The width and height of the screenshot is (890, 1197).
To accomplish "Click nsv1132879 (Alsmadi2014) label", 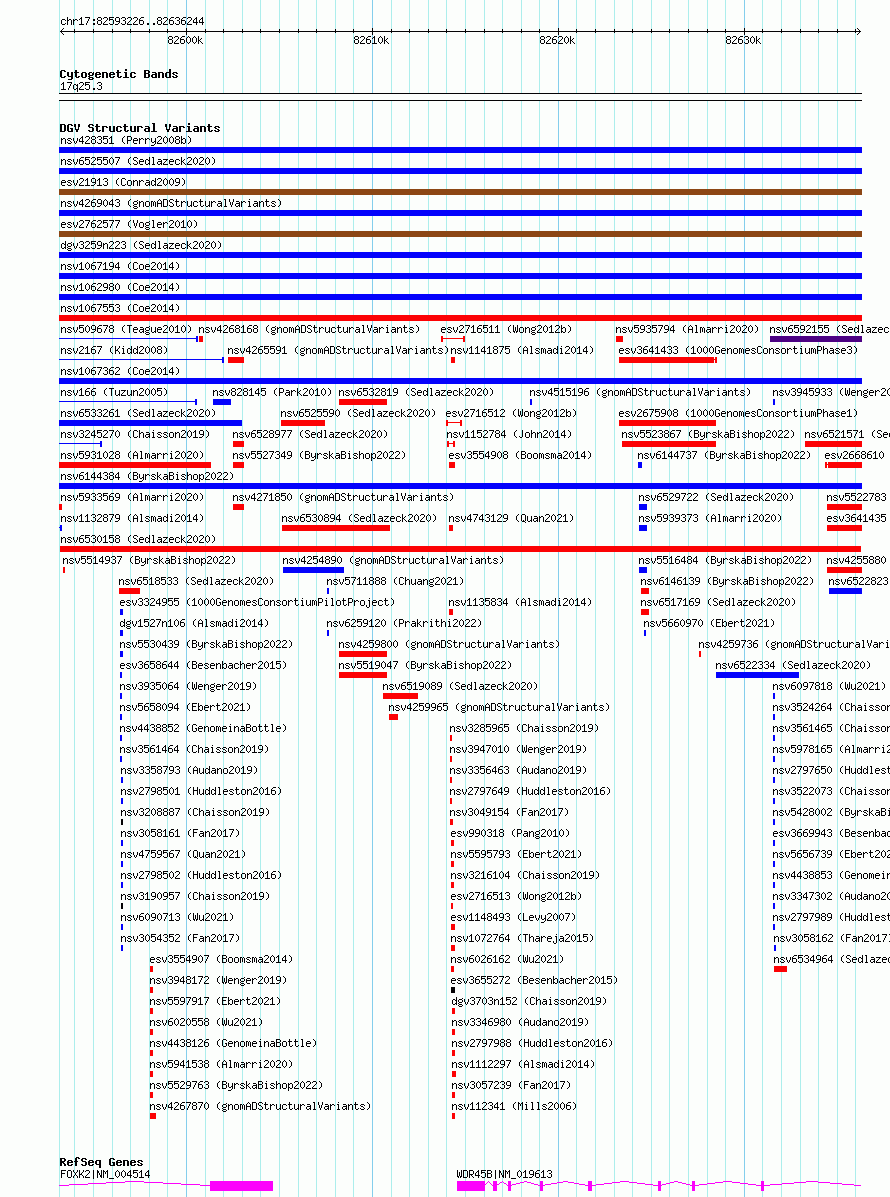I will (132, 518).
